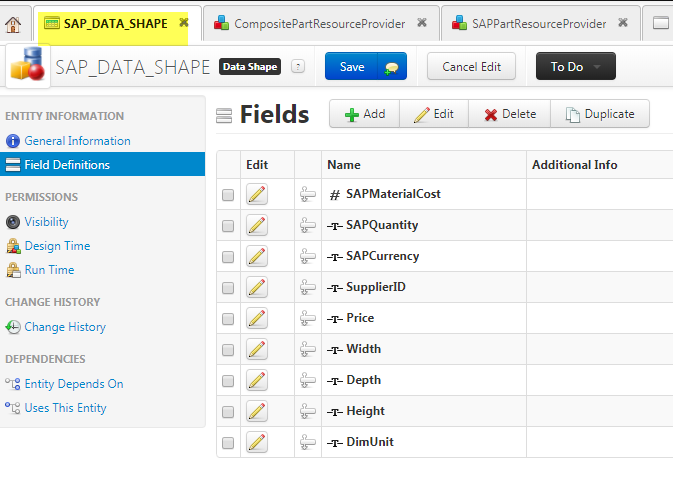
Task: Save the data shape
Action: [x=352, y=67]
